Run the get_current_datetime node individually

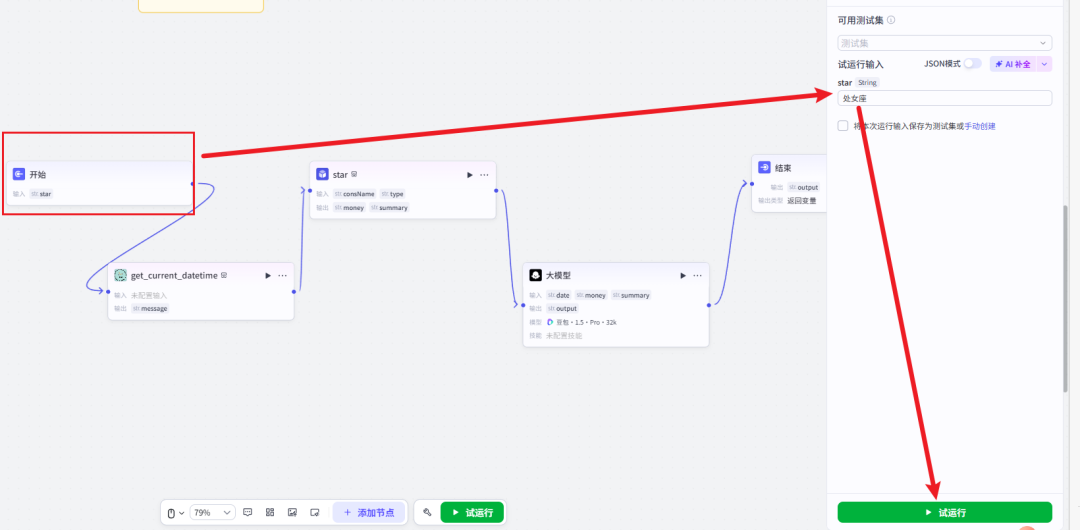coord(268,276)
